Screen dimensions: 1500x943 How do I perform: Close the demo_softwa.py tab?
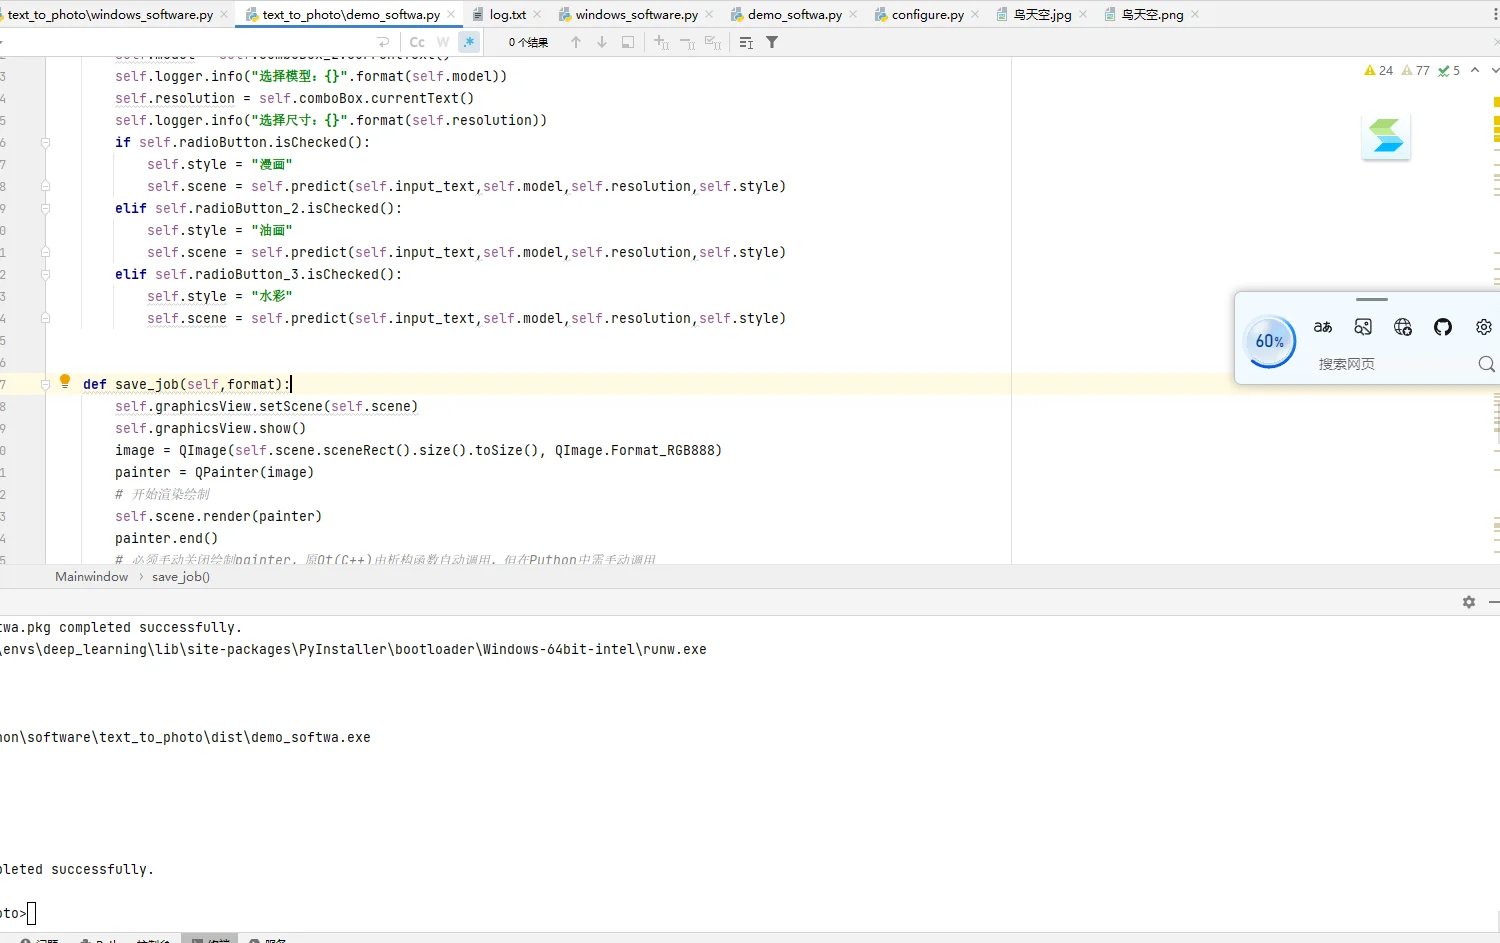point(854,15)
